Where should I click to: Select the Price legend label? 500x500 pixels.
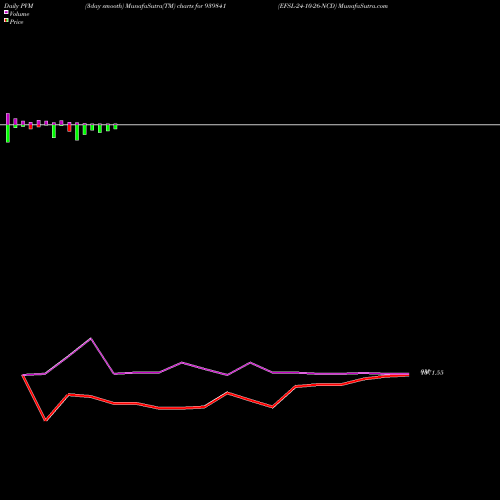coord(16,22)
